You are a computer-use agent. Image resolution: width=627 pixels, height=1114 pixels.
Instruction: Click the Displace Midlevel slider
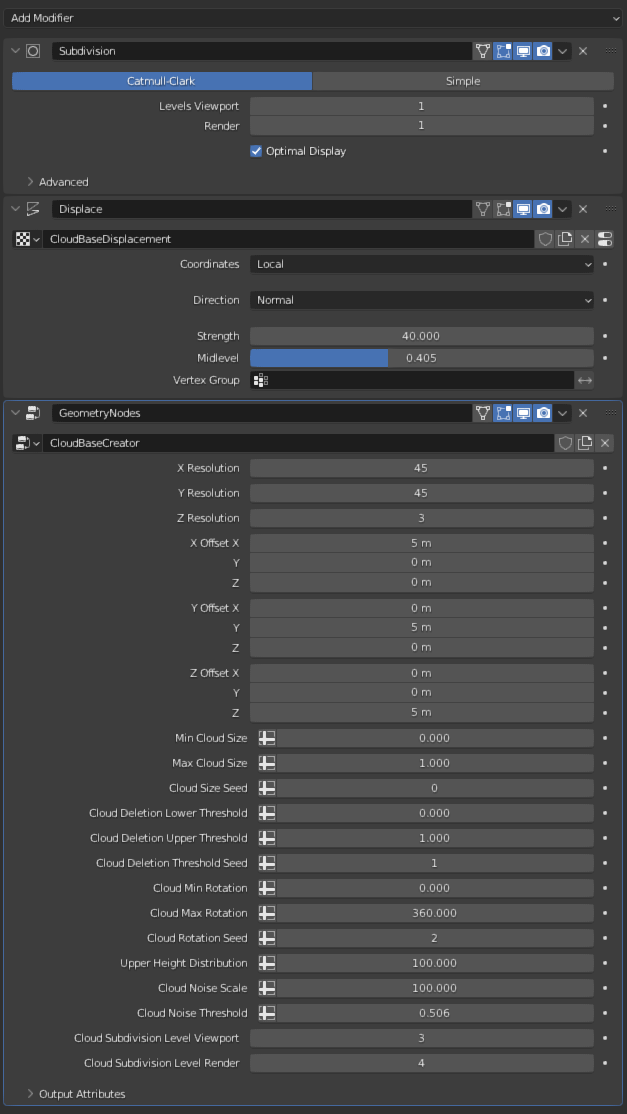coord(421,358)
